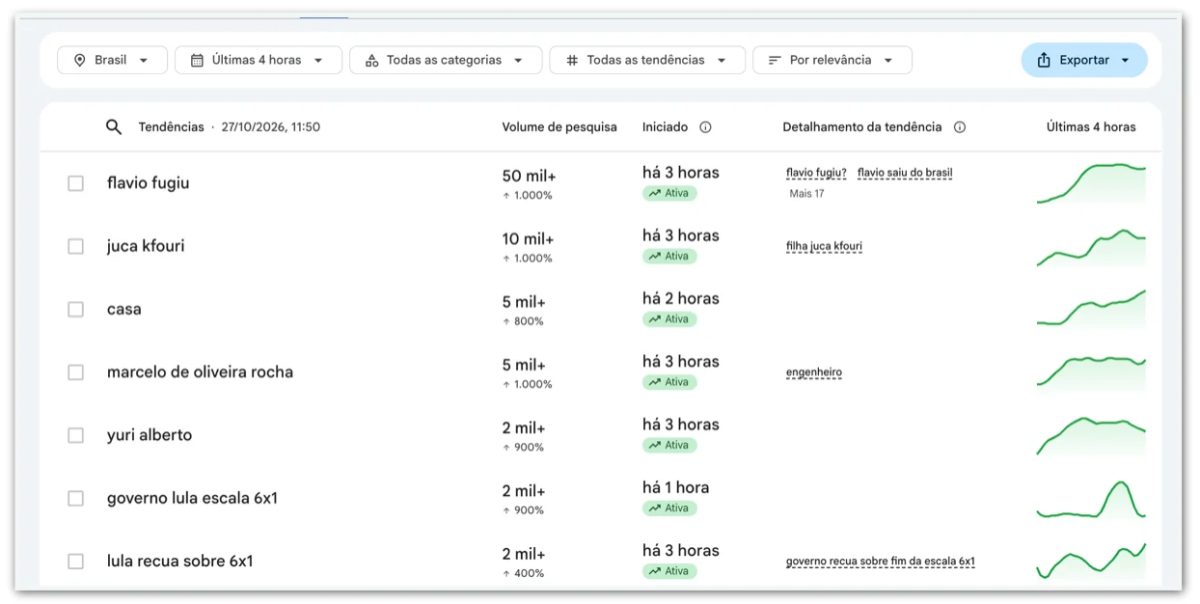Image resolution: width=1200 pixels, height=604 pixels.
Task: Click the juca kfouri sparkline chart
Action: point(1091,247)
